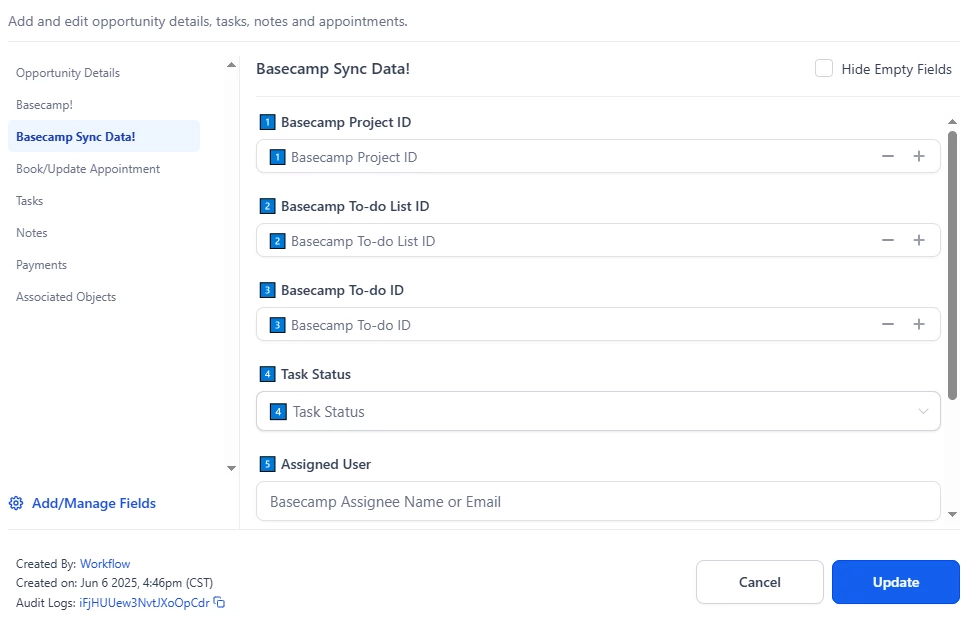Click the form panel scroll down arrow

click(x=953, y=514)
